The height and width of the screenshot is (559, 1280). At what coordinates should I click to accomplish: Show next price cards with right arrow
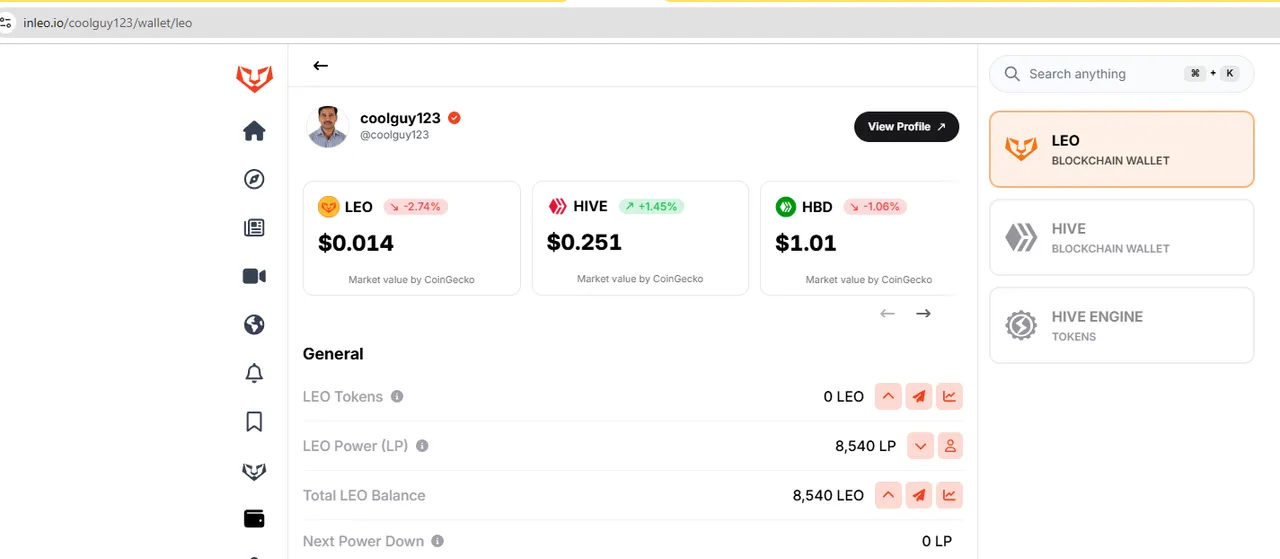(x=923, y=314)
